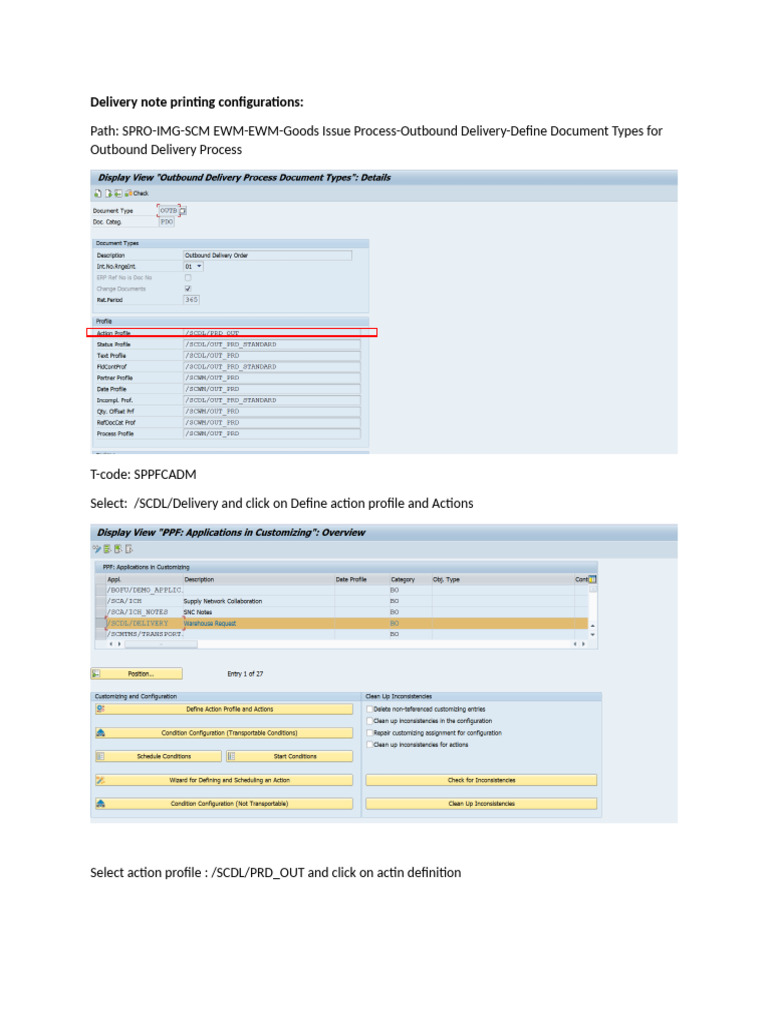Open the value help next to Document Type OOTB
This screenshot has width=768, height=1024.
(x=183, y=211)
